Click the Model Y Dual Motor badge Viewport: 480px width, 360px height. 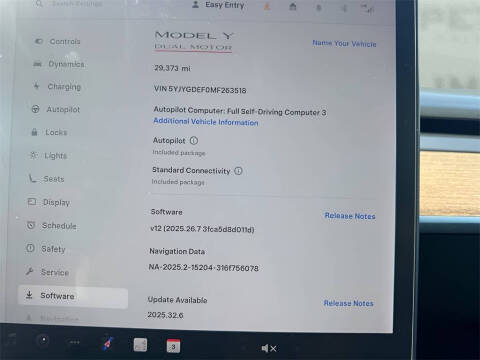194,41
